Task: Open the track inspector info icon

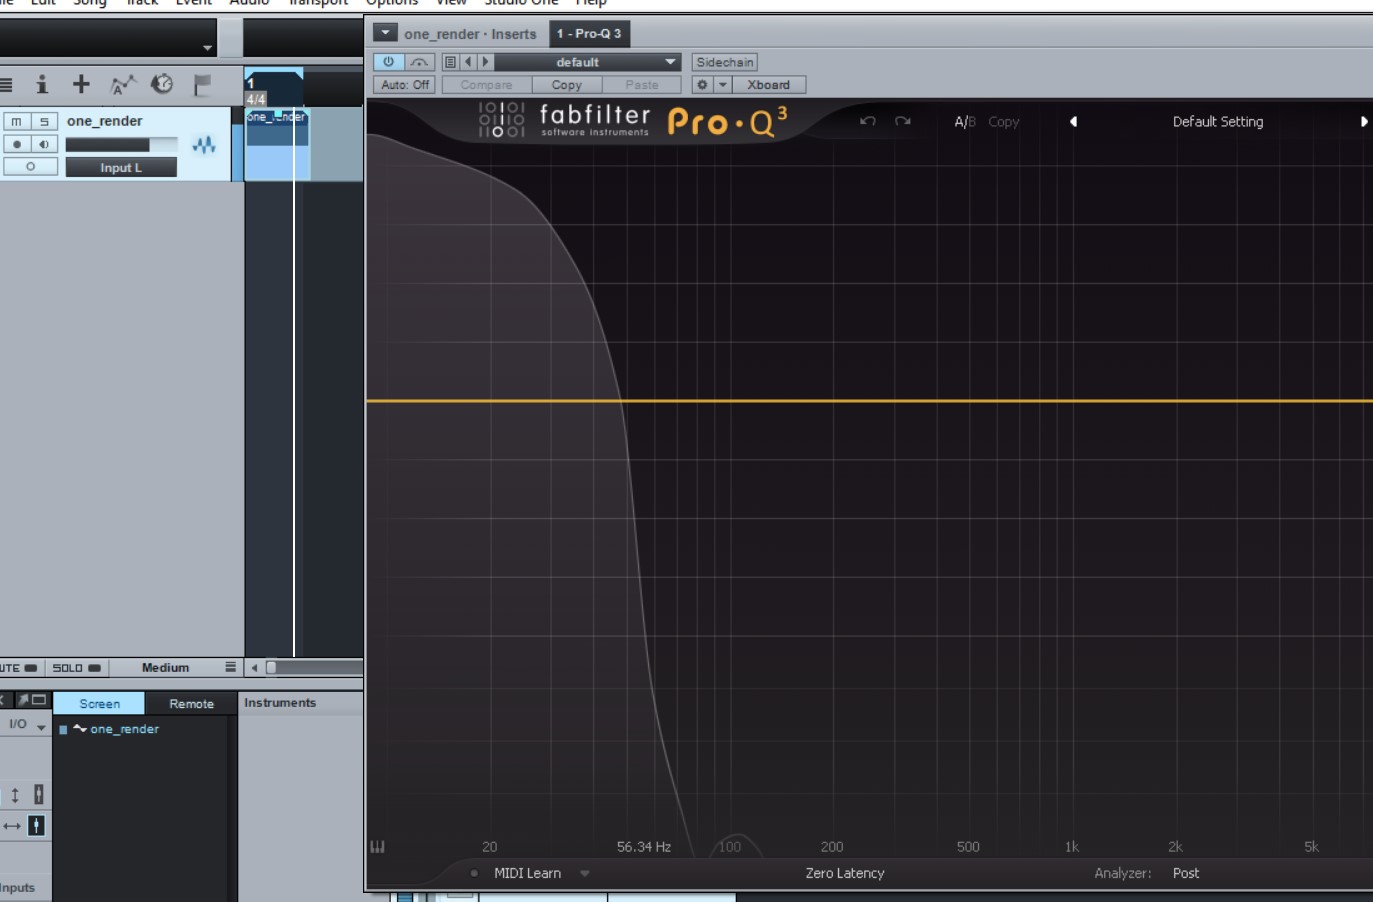Action: tap(42, 85)
